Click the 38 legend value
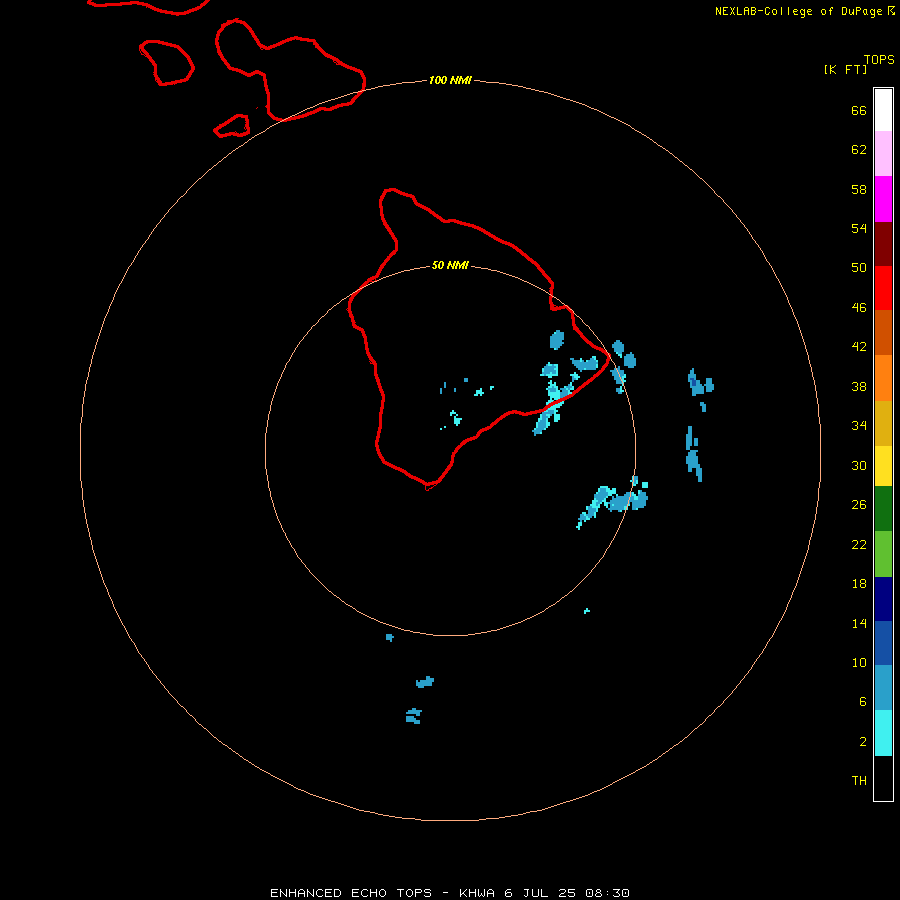The image size is (900, 900). click(x=859, y=386)
